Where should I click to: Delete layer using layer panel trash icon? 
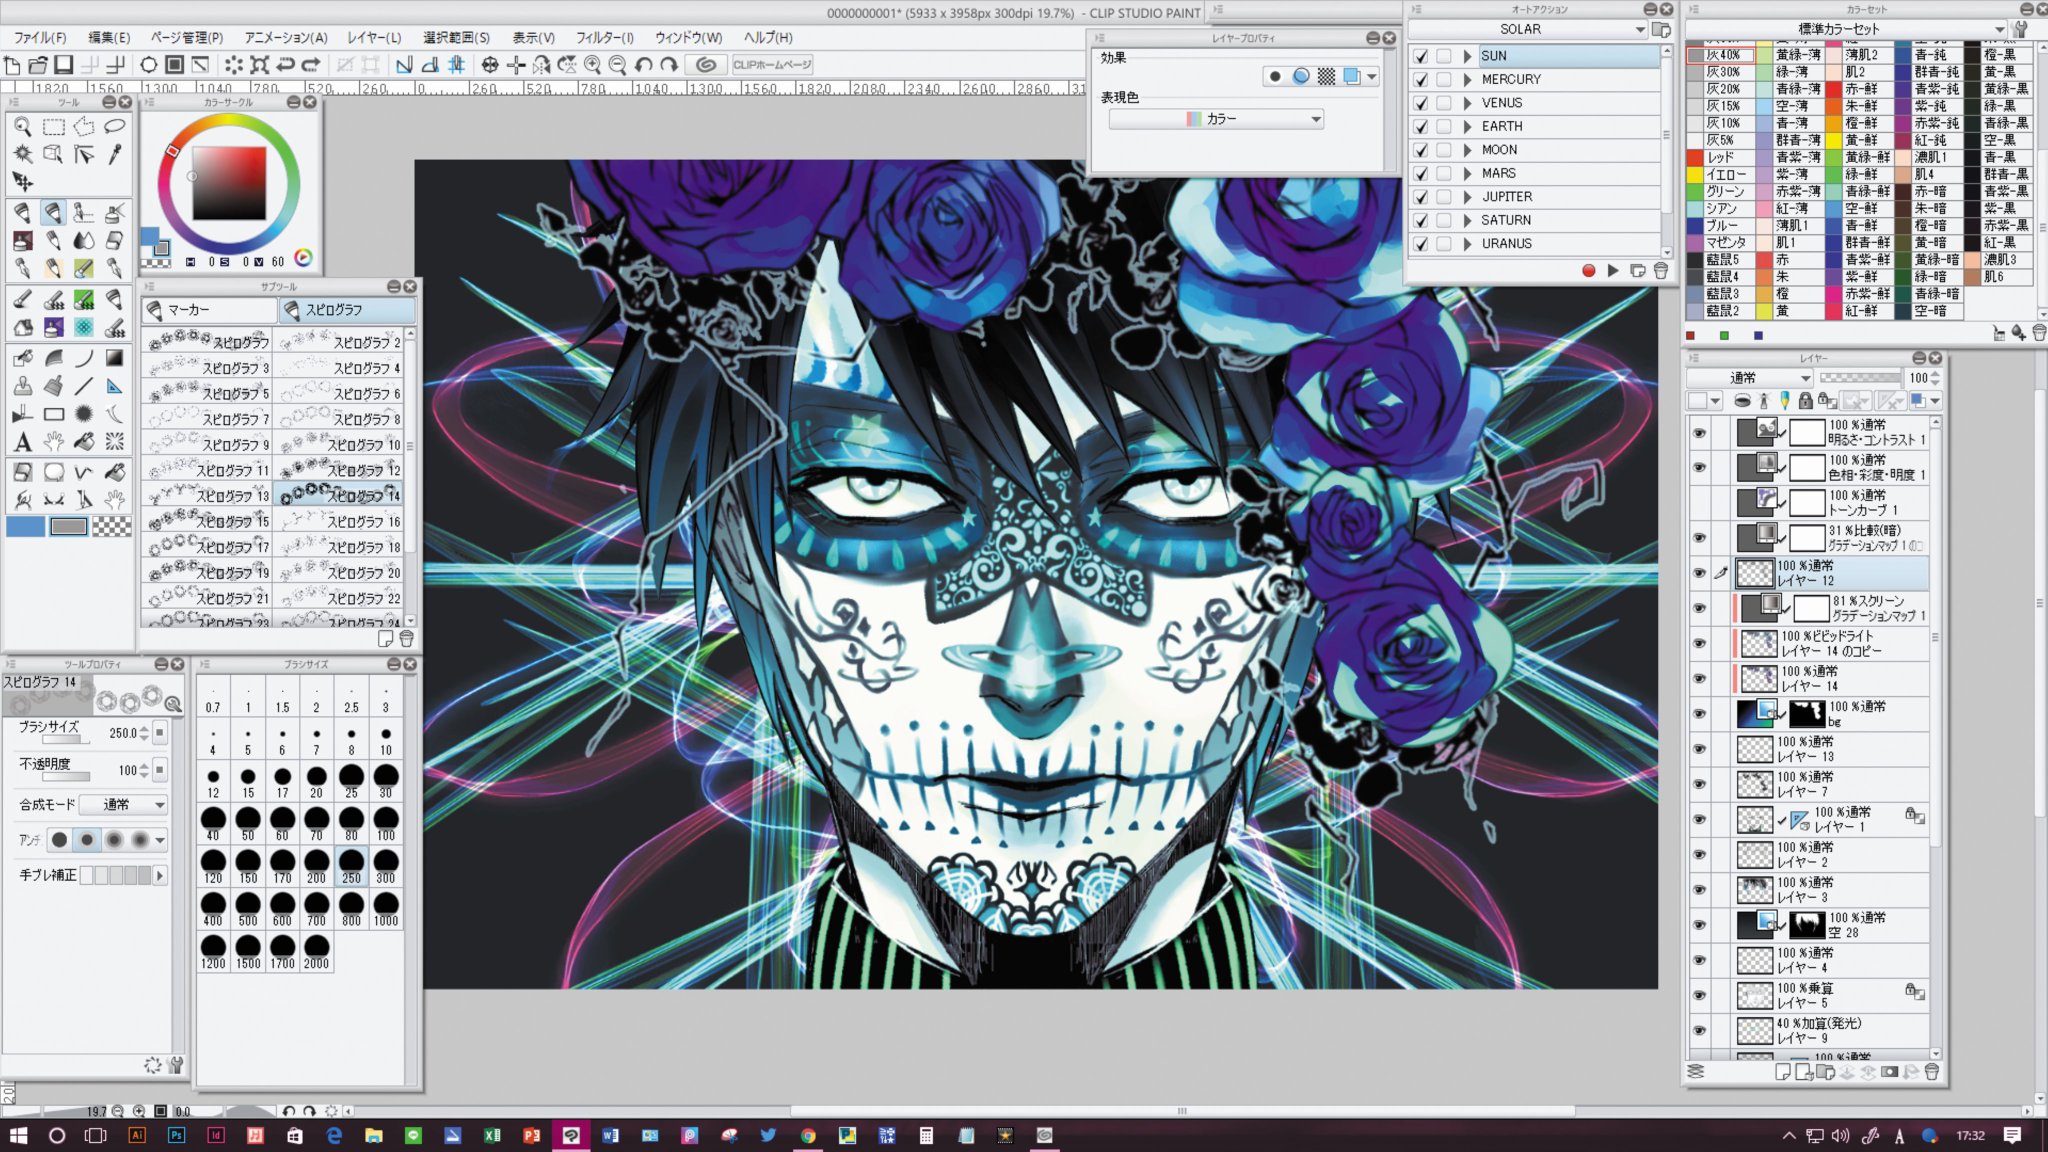pos(1932,1072)
